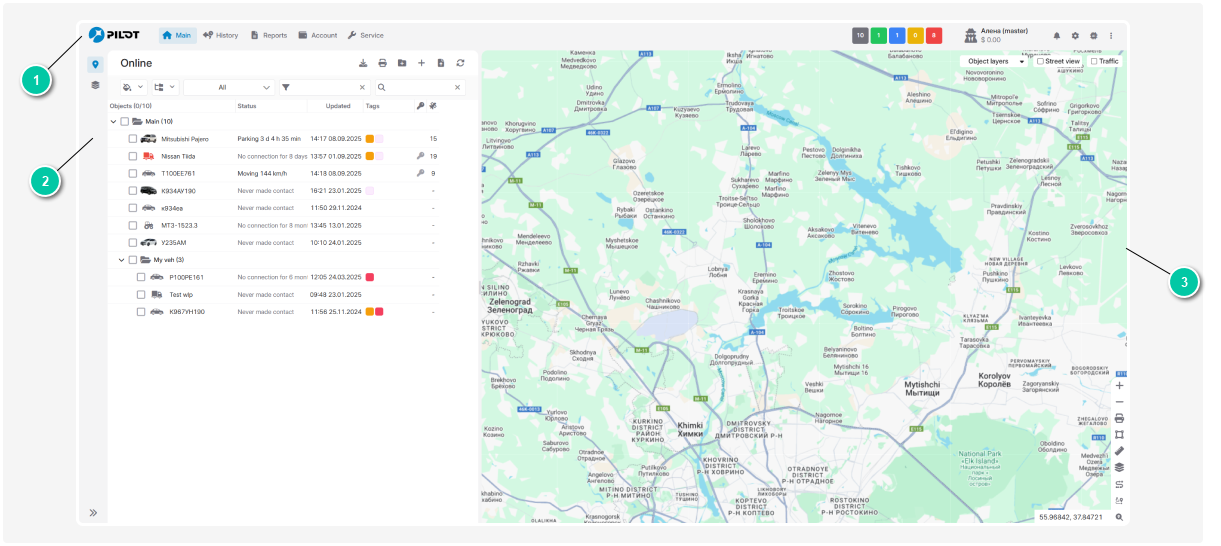Collapse the Main (10) group
This screenshot has width=1221, height=546.
pyautogui.click(x=113, y=121)
